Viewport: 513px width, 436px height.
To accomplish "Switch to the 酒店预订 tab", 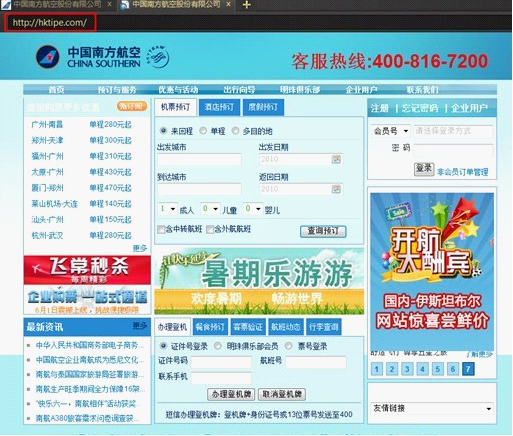I will (219, 107).
